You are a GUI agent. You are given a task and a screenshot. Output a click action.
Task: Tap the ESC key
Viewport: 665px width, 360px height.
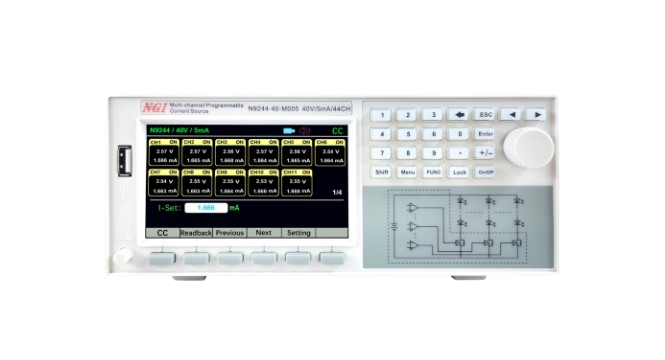(x=485, y=115)
